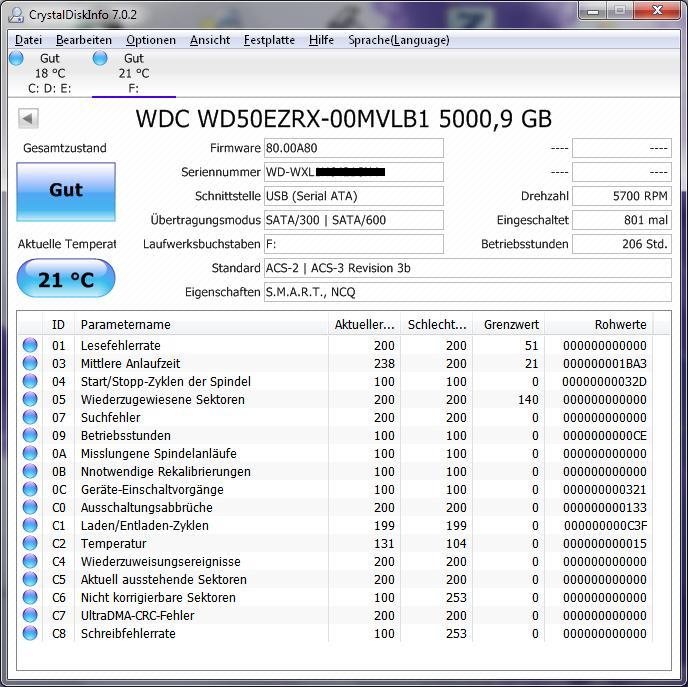Click status orb for Temperatur row
688x687 pixels.
30,543
